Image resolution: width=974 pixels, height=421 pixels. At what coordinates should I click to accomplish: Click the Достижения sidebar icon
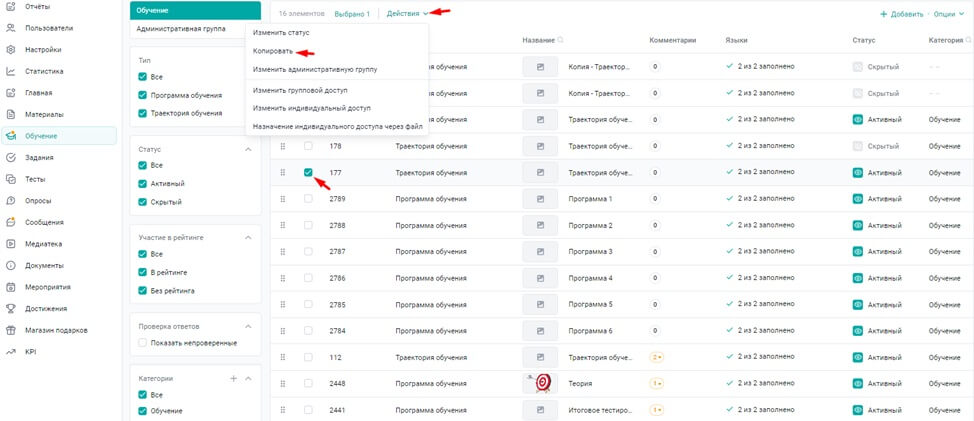[10, 308]
